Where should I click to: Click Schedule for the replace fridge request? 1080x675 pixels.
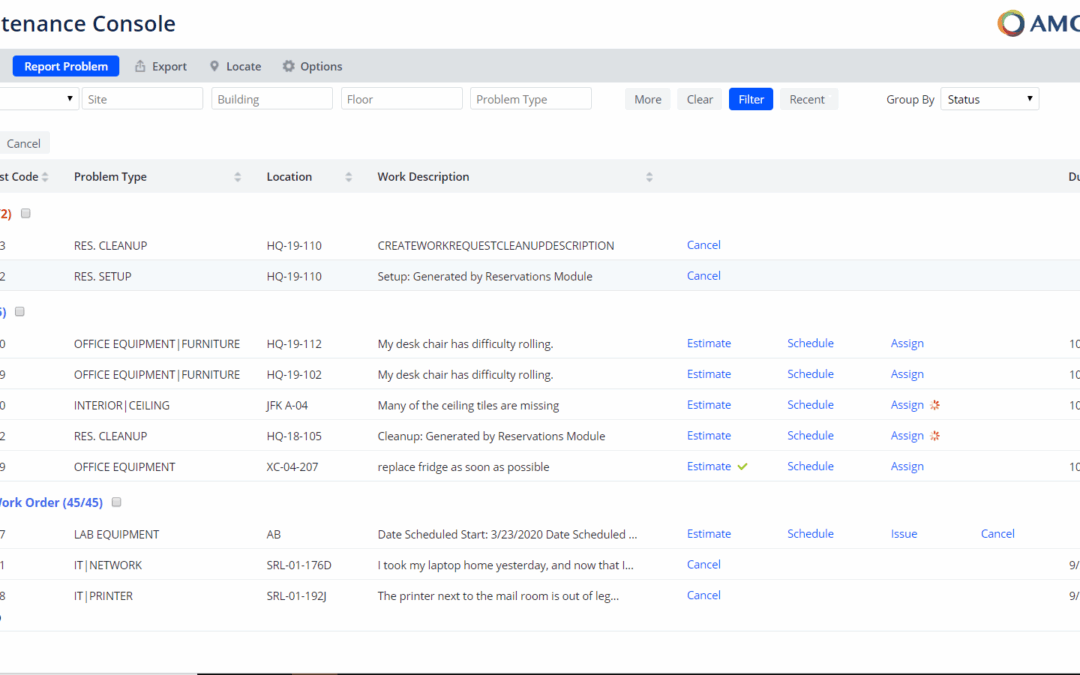[810, 466]
